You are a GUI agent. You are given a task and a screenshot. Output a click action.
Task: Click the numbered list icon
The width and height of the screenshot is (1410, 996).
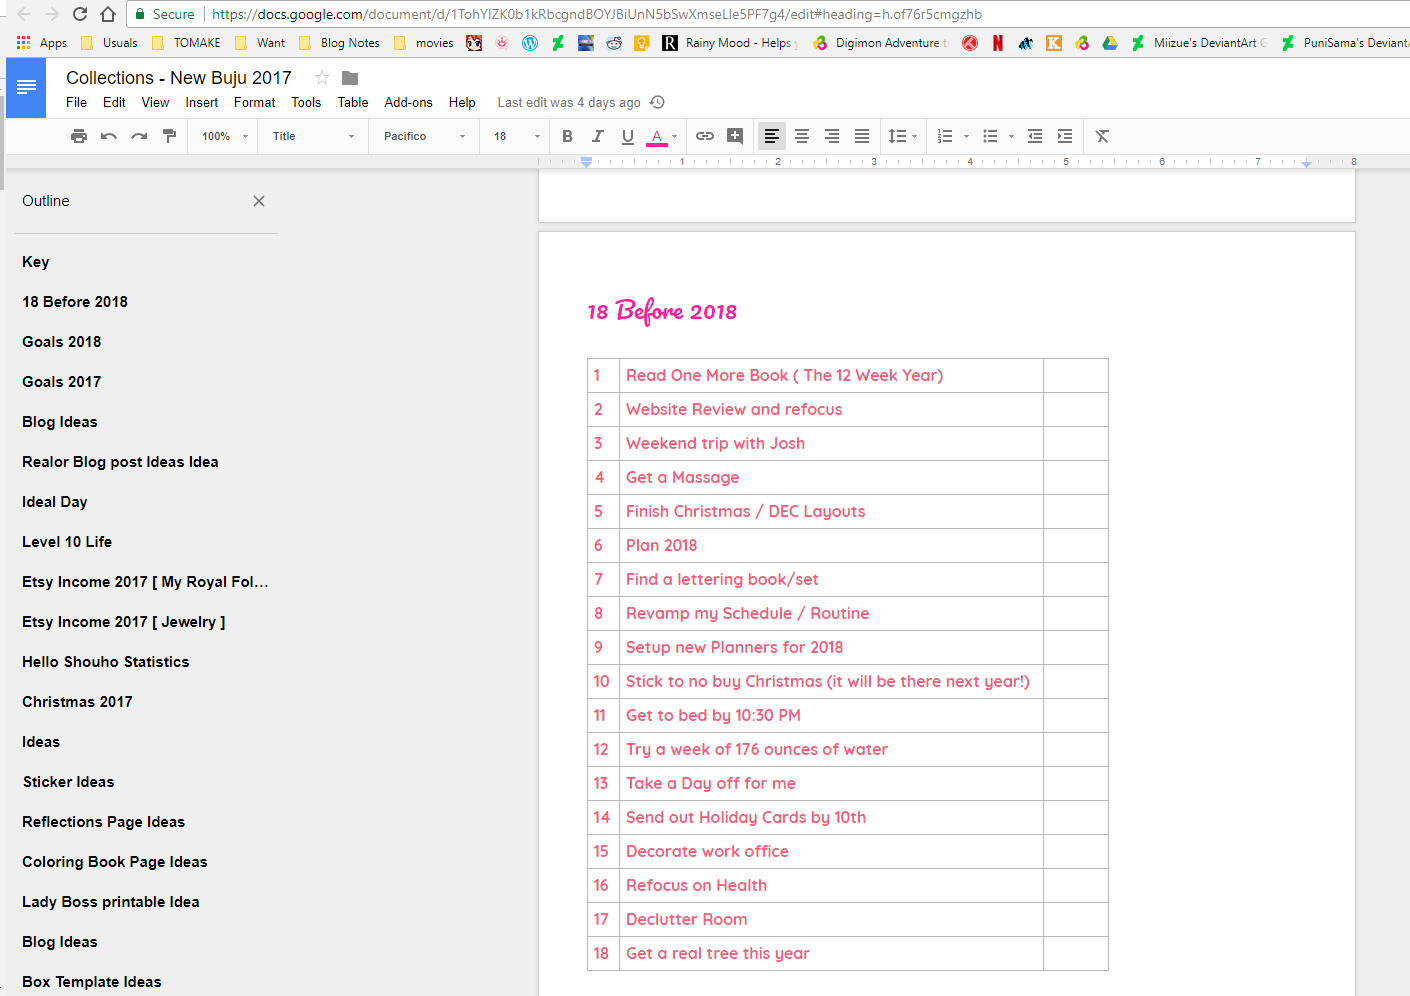pyautogui.click(x=945, y=136)
